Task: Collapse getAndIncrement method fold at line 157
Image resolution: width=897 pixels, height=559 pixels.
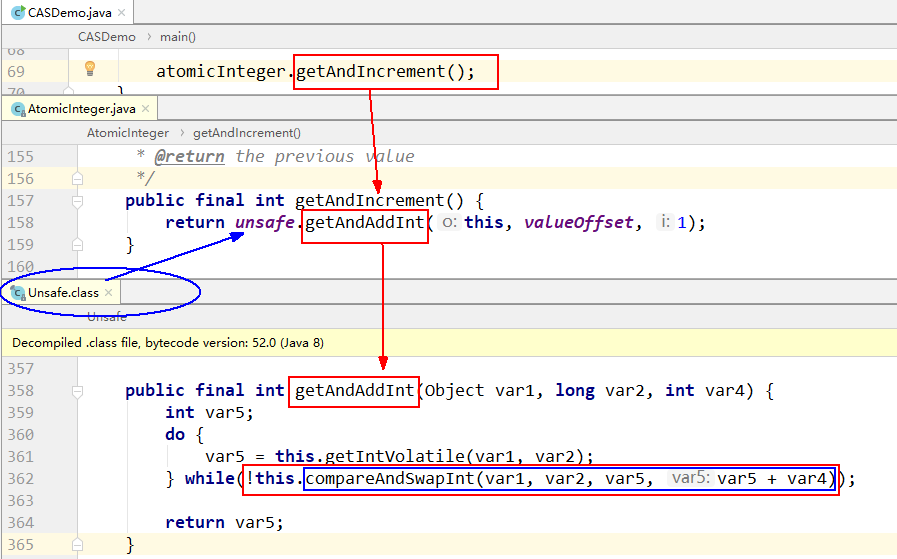Action: (x=77, y=201)
